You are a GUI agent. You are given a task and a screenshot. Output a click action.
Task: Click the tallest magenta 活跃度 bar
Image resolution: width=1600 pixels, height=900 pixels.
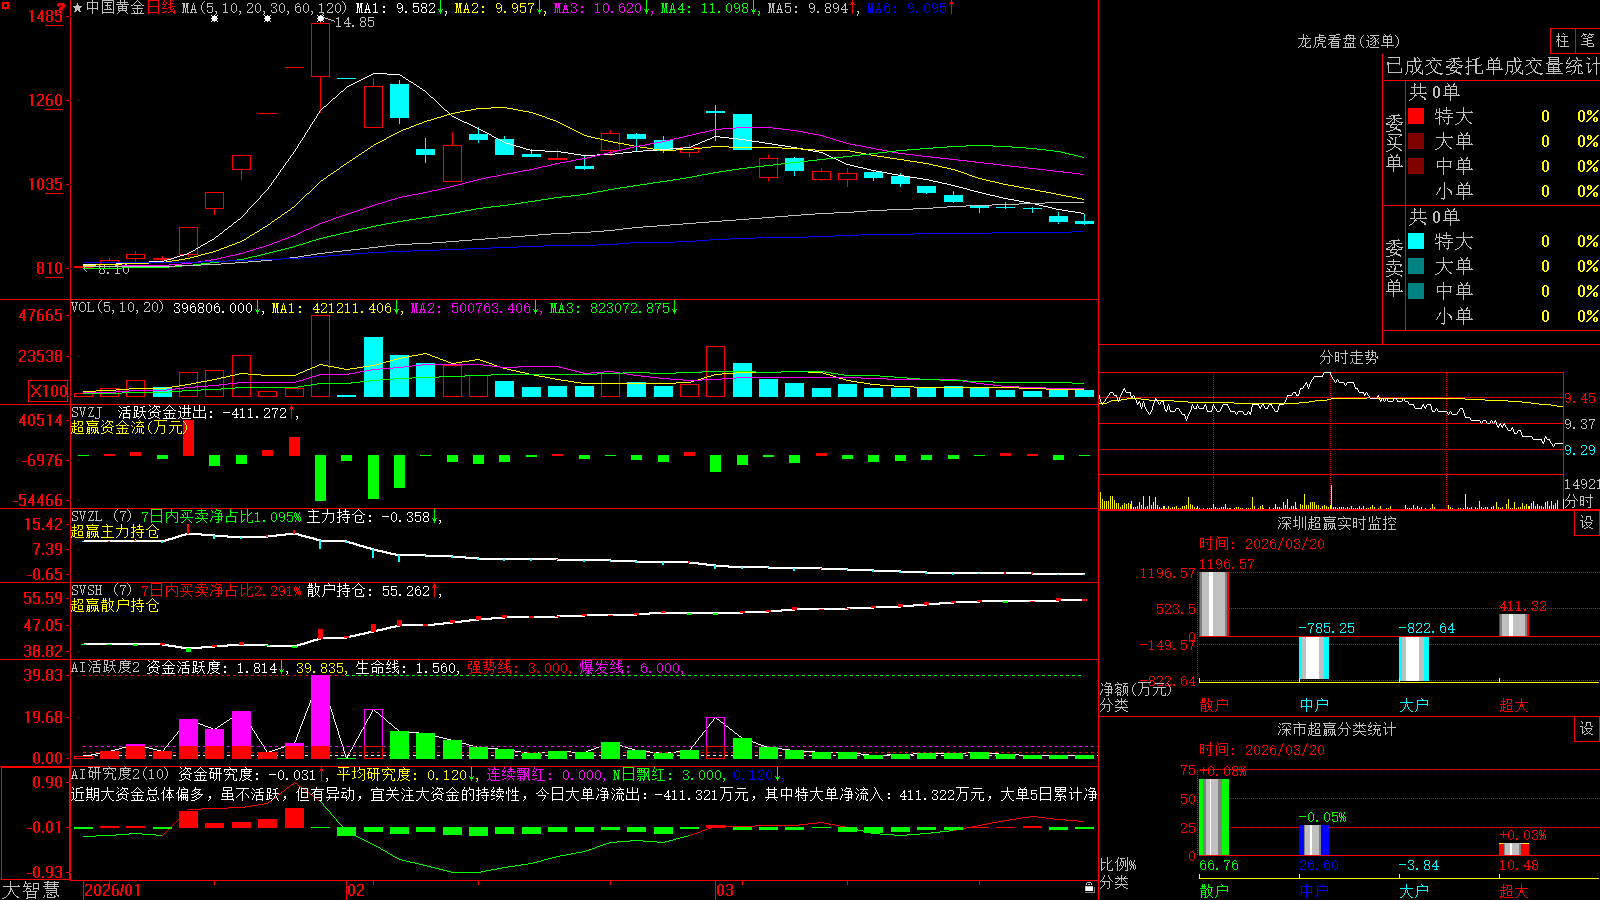[x=320, y=716]
